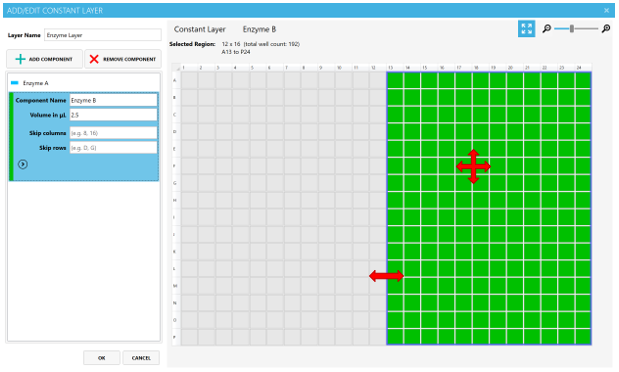
Task: Select row H header of the plate
Action: (x=176, y=200)
